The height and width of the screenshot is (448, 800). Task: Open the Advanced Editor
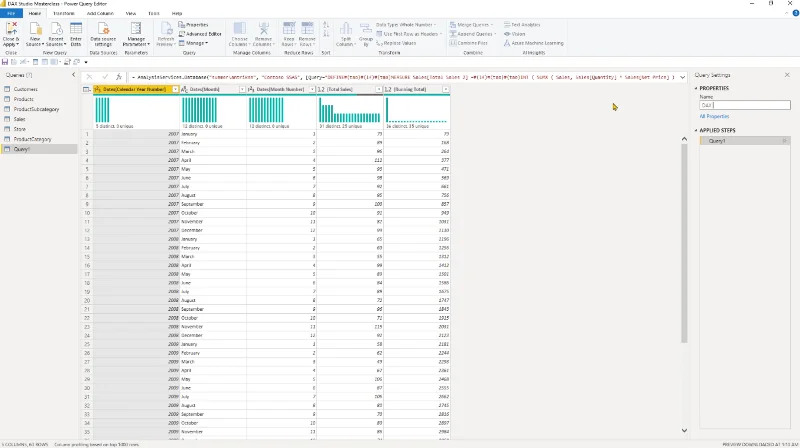click(200, 34)
